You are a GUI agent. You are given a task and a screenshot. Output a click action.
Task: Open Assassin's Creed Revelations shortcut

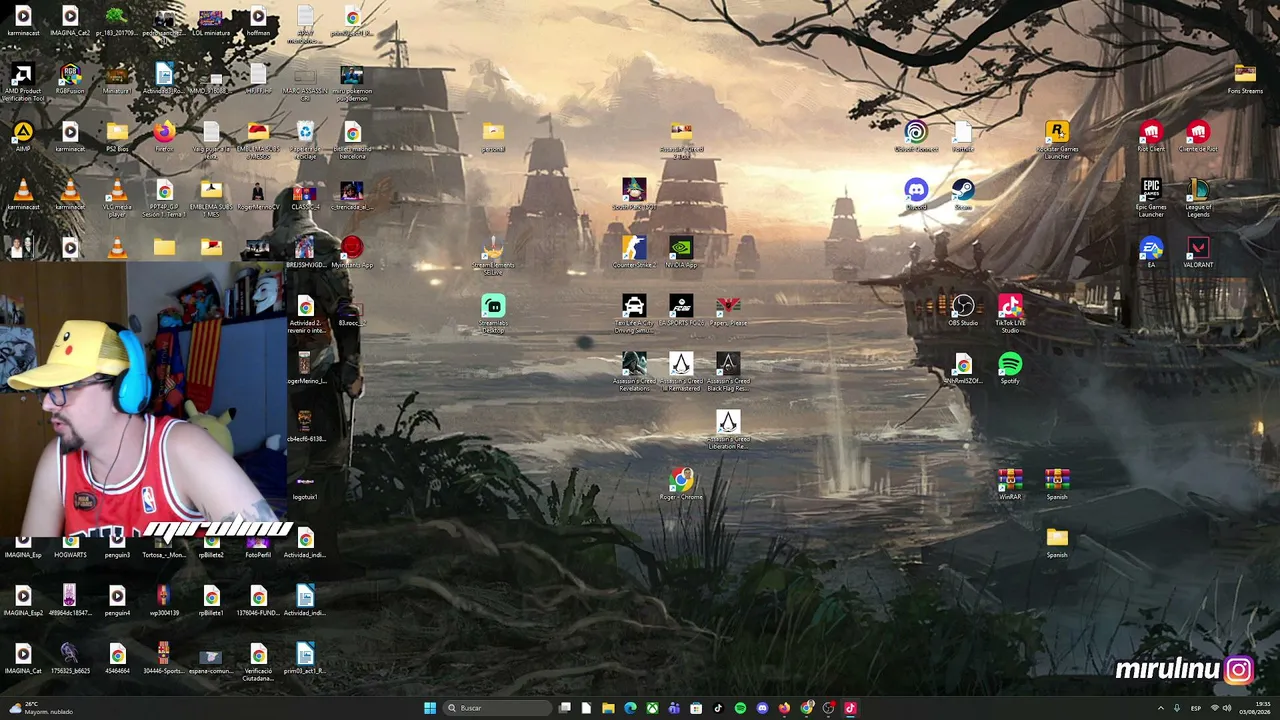click(634, 371)
